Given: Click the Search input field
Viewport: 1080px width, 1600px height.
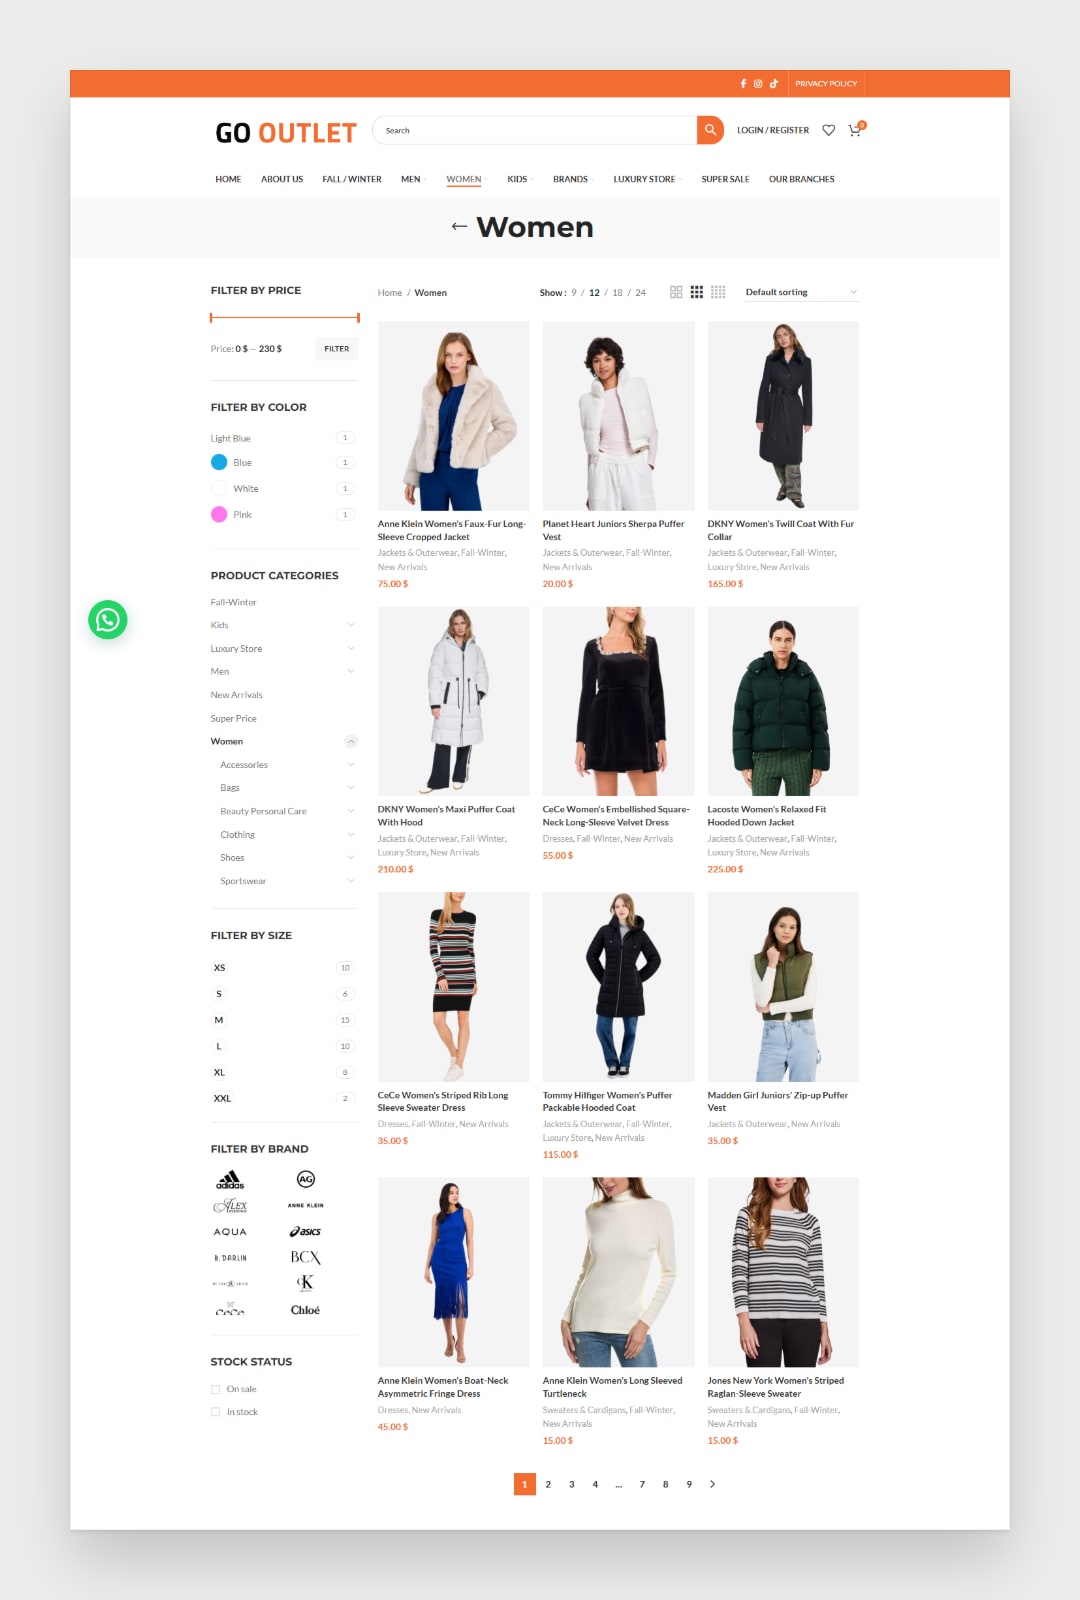Looking at the screenshot, I should tap(535, 130).
